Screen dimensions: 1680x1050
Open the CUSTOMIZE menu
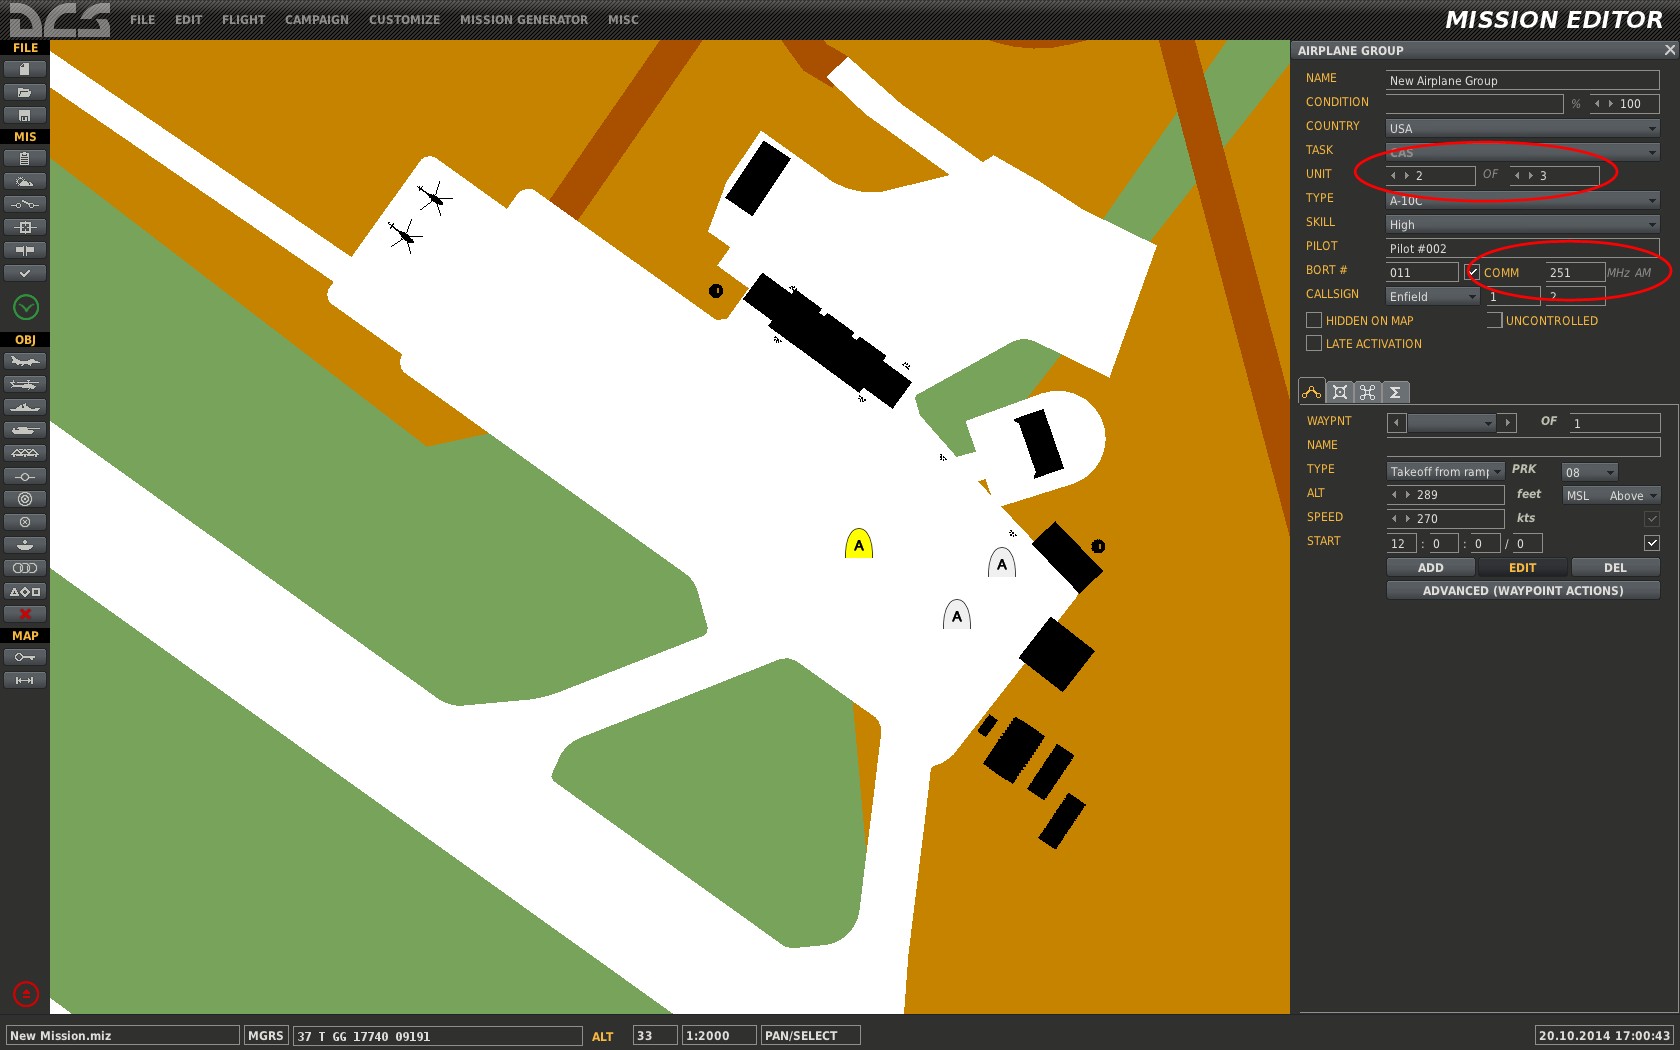(404, 20)
